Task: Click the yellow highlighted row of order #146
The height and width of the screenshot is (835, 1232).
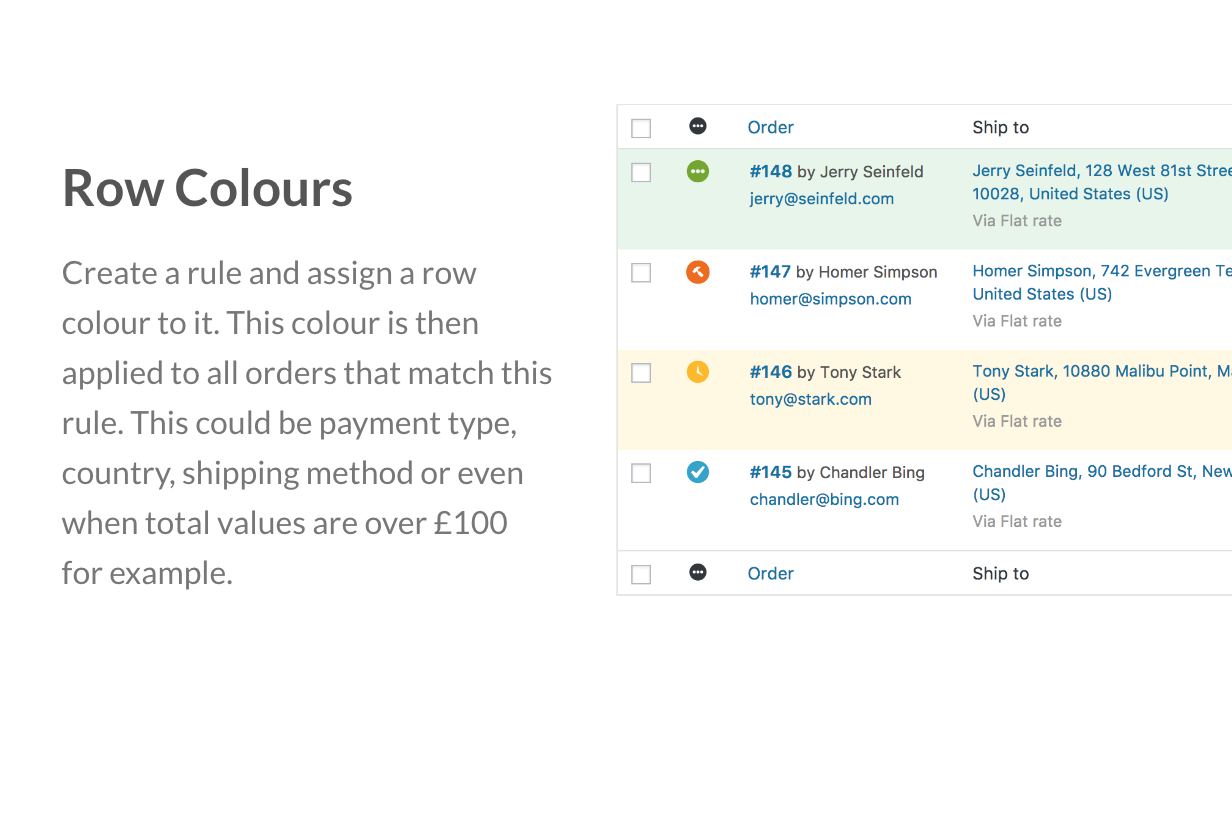Action: (x=925, y=399)
